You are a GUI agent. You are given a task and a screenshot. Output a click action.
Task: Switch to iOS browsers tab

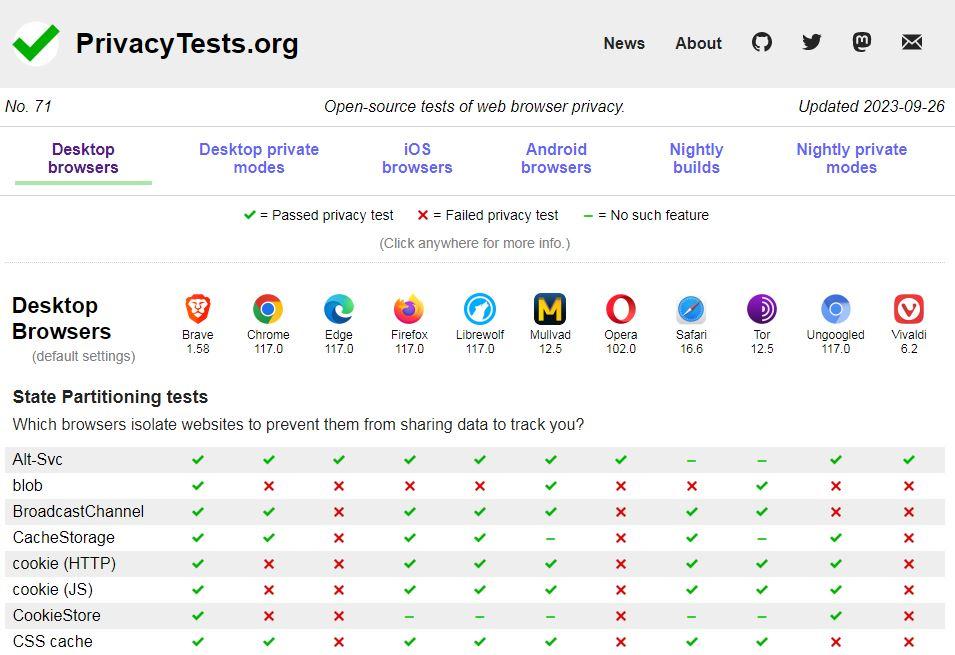(x=417, y=158)
